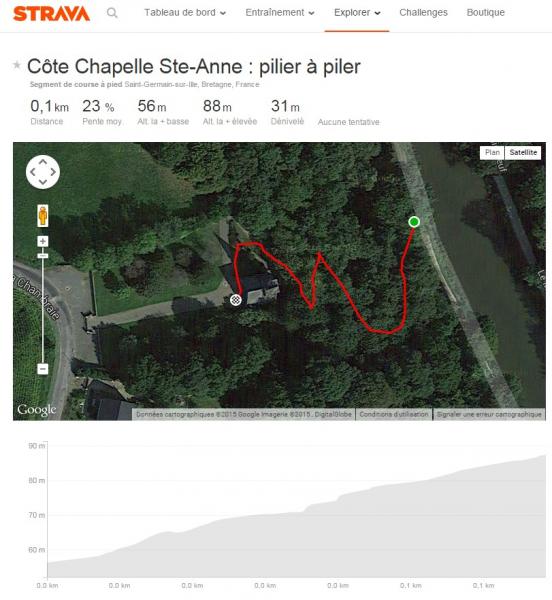Click the Strava logo

pyautogui.click(x=52, y=14)
